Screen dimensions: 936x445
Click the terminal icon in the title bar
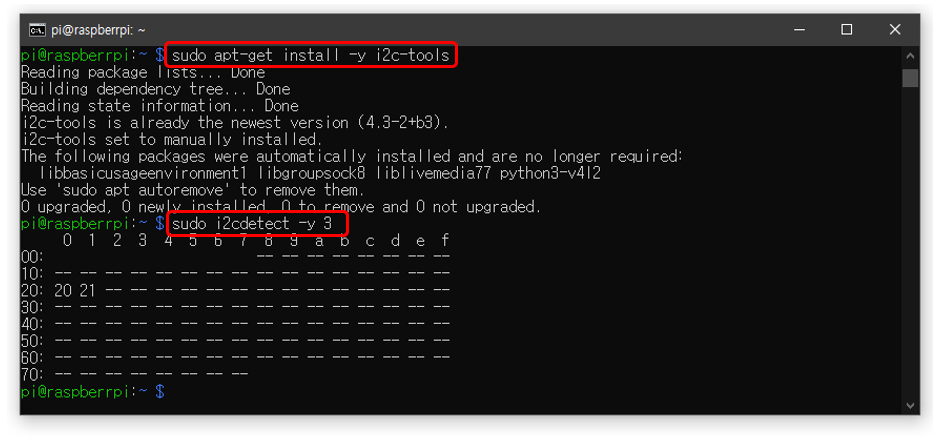[37, 30]
